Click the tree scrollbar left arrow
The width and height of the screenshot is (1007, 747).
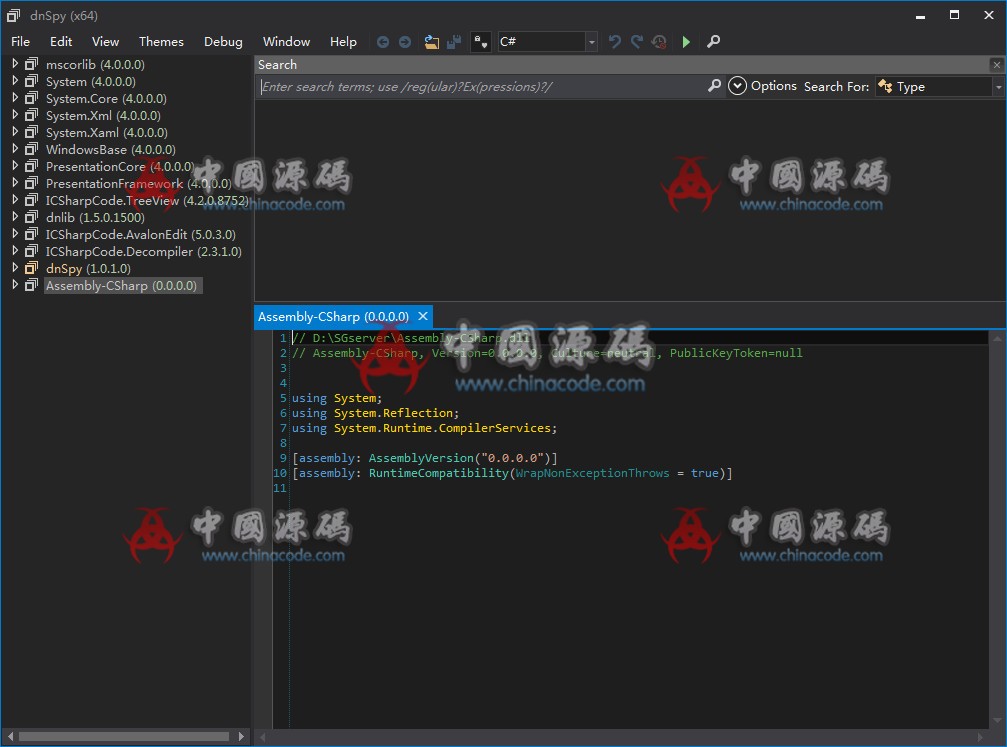click(10, 736)
